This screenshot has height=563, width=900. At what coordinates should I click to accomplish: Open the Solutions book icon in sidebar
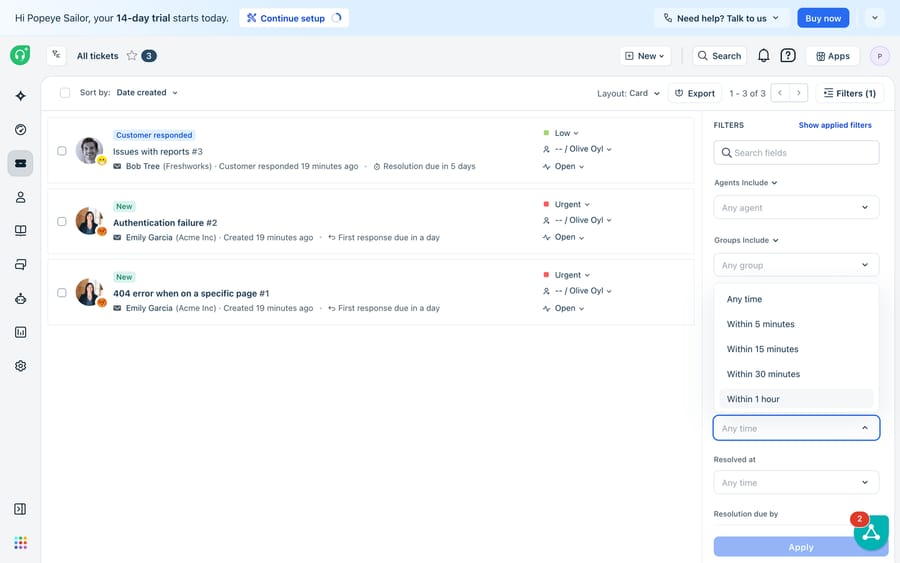click(x=21, y=231)
